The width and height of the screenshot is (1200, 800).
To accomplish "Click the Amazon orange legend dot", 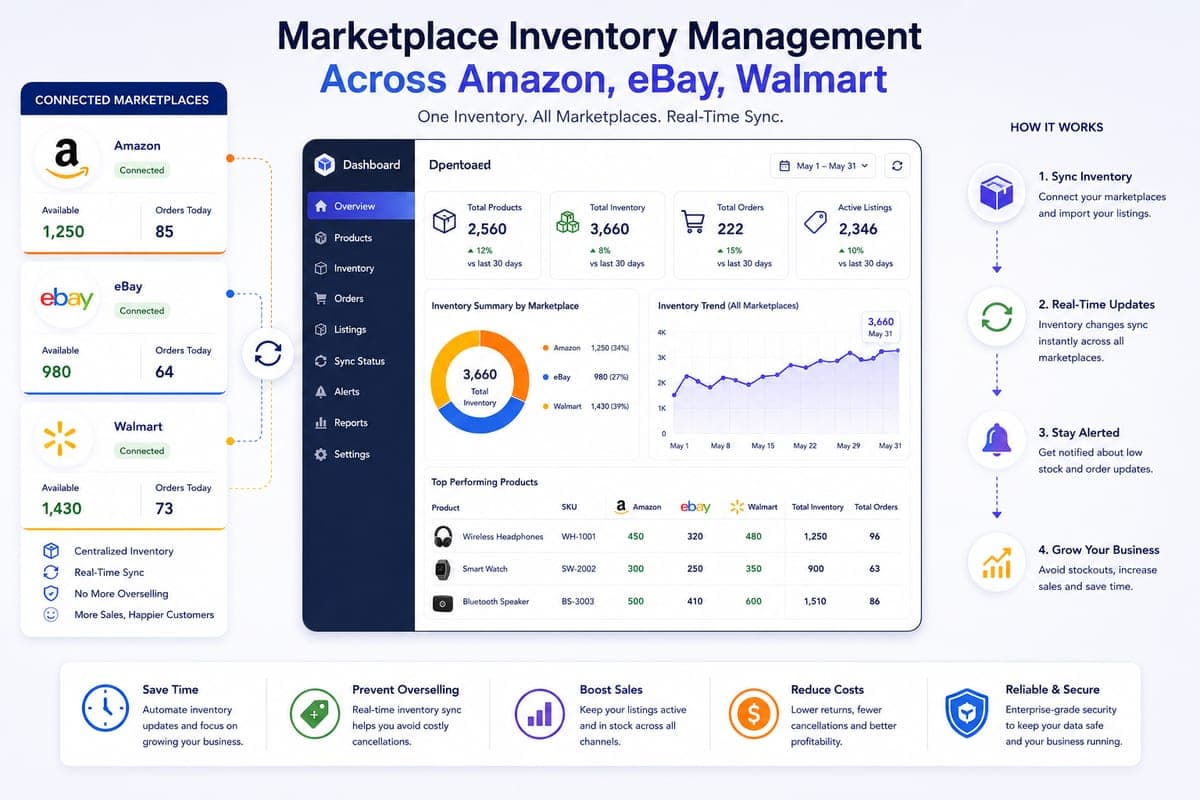I will click(x=545, y=348).
